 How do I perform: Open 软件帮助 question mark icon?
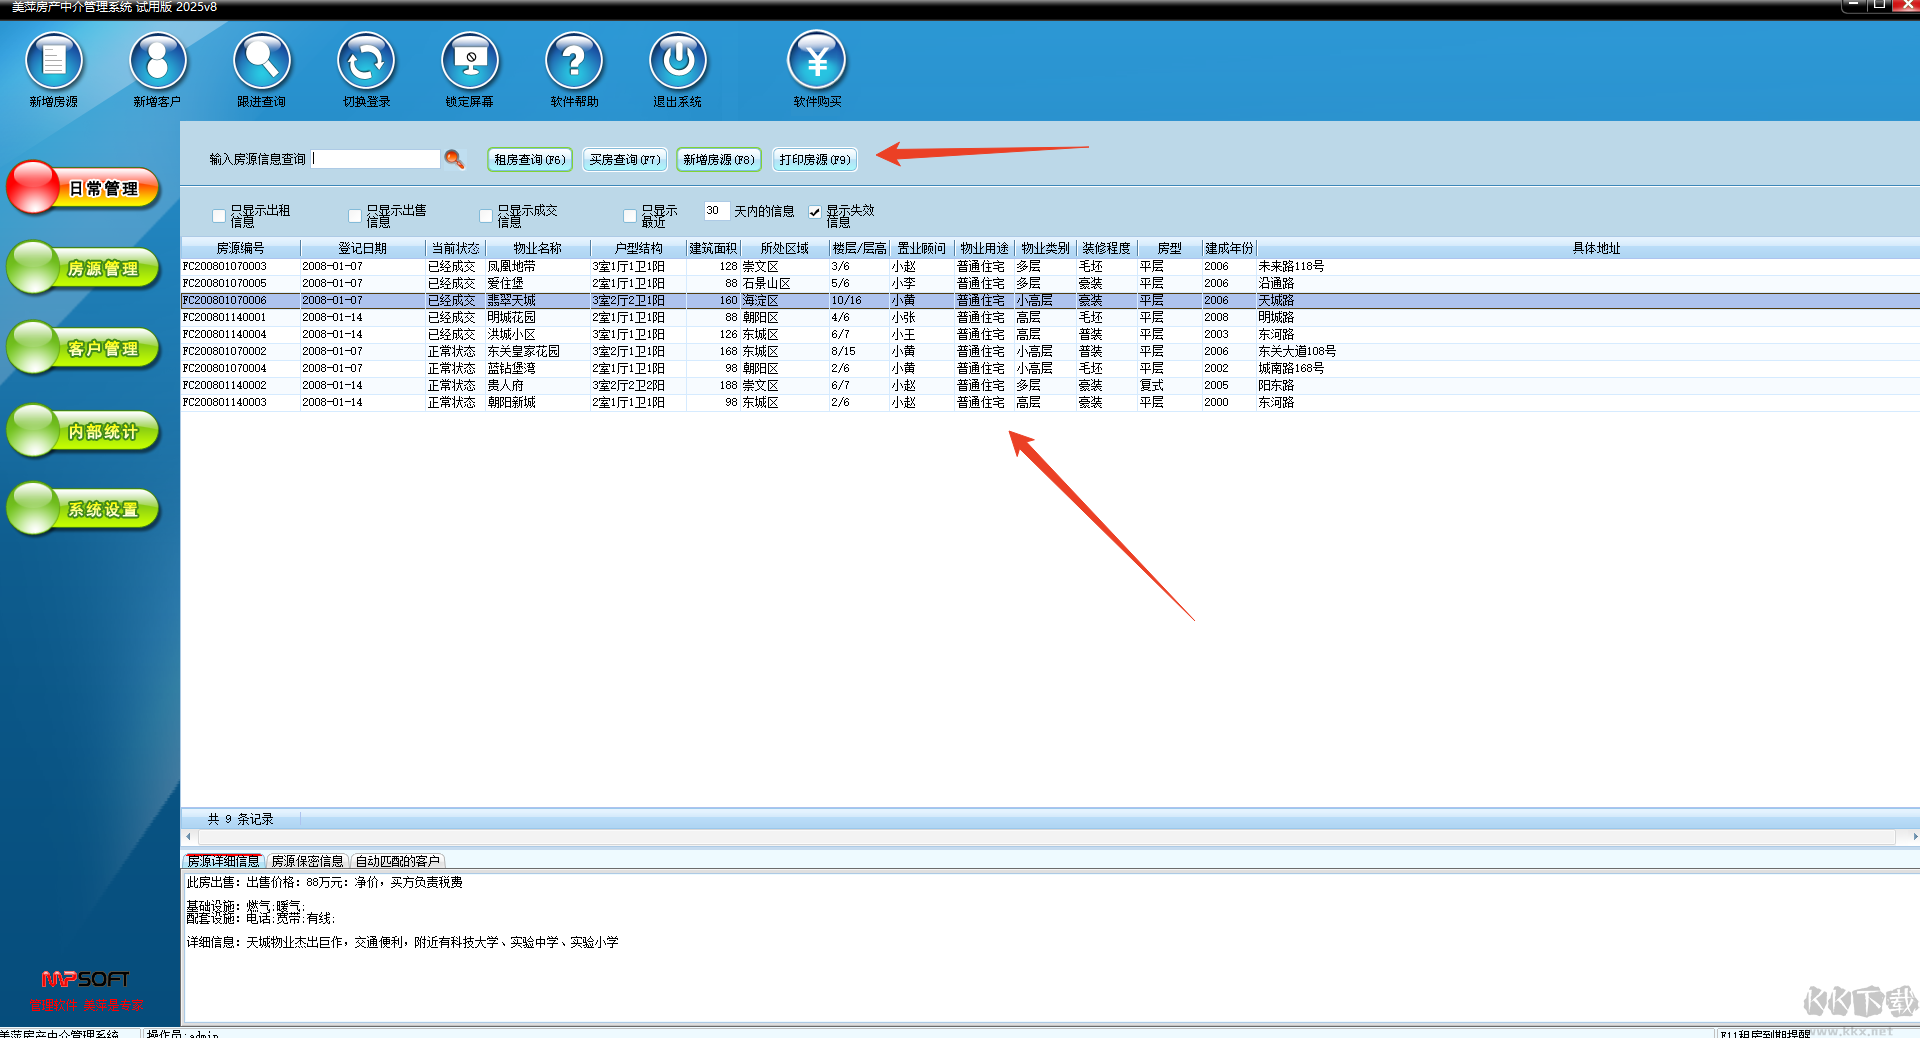(x=574, y=62)
